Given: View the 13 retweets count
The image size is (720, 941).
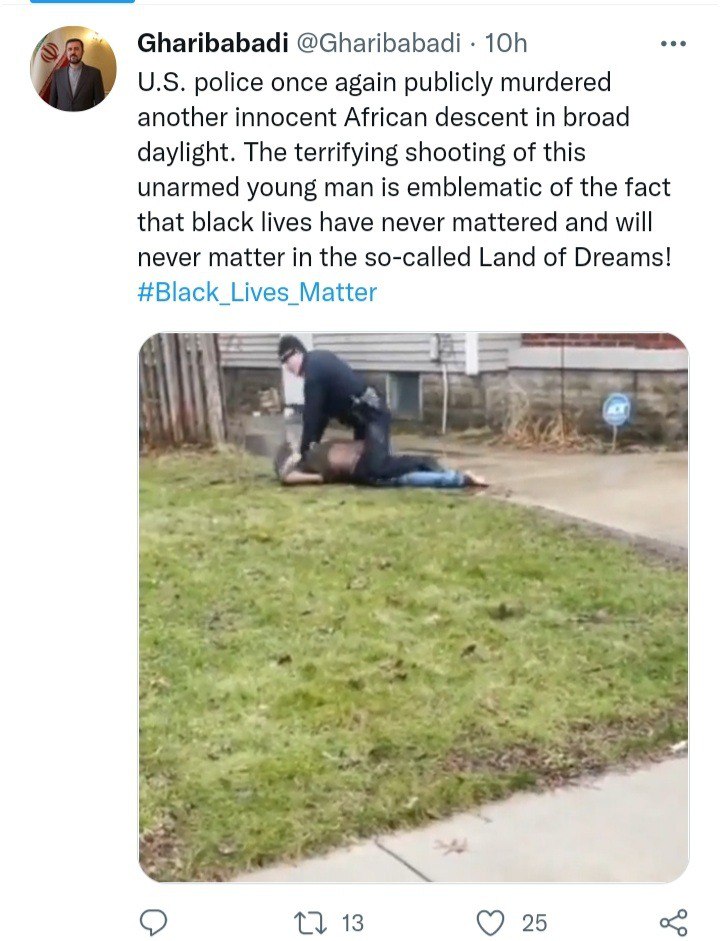Looking at the screenshot, I should point(353,922).
